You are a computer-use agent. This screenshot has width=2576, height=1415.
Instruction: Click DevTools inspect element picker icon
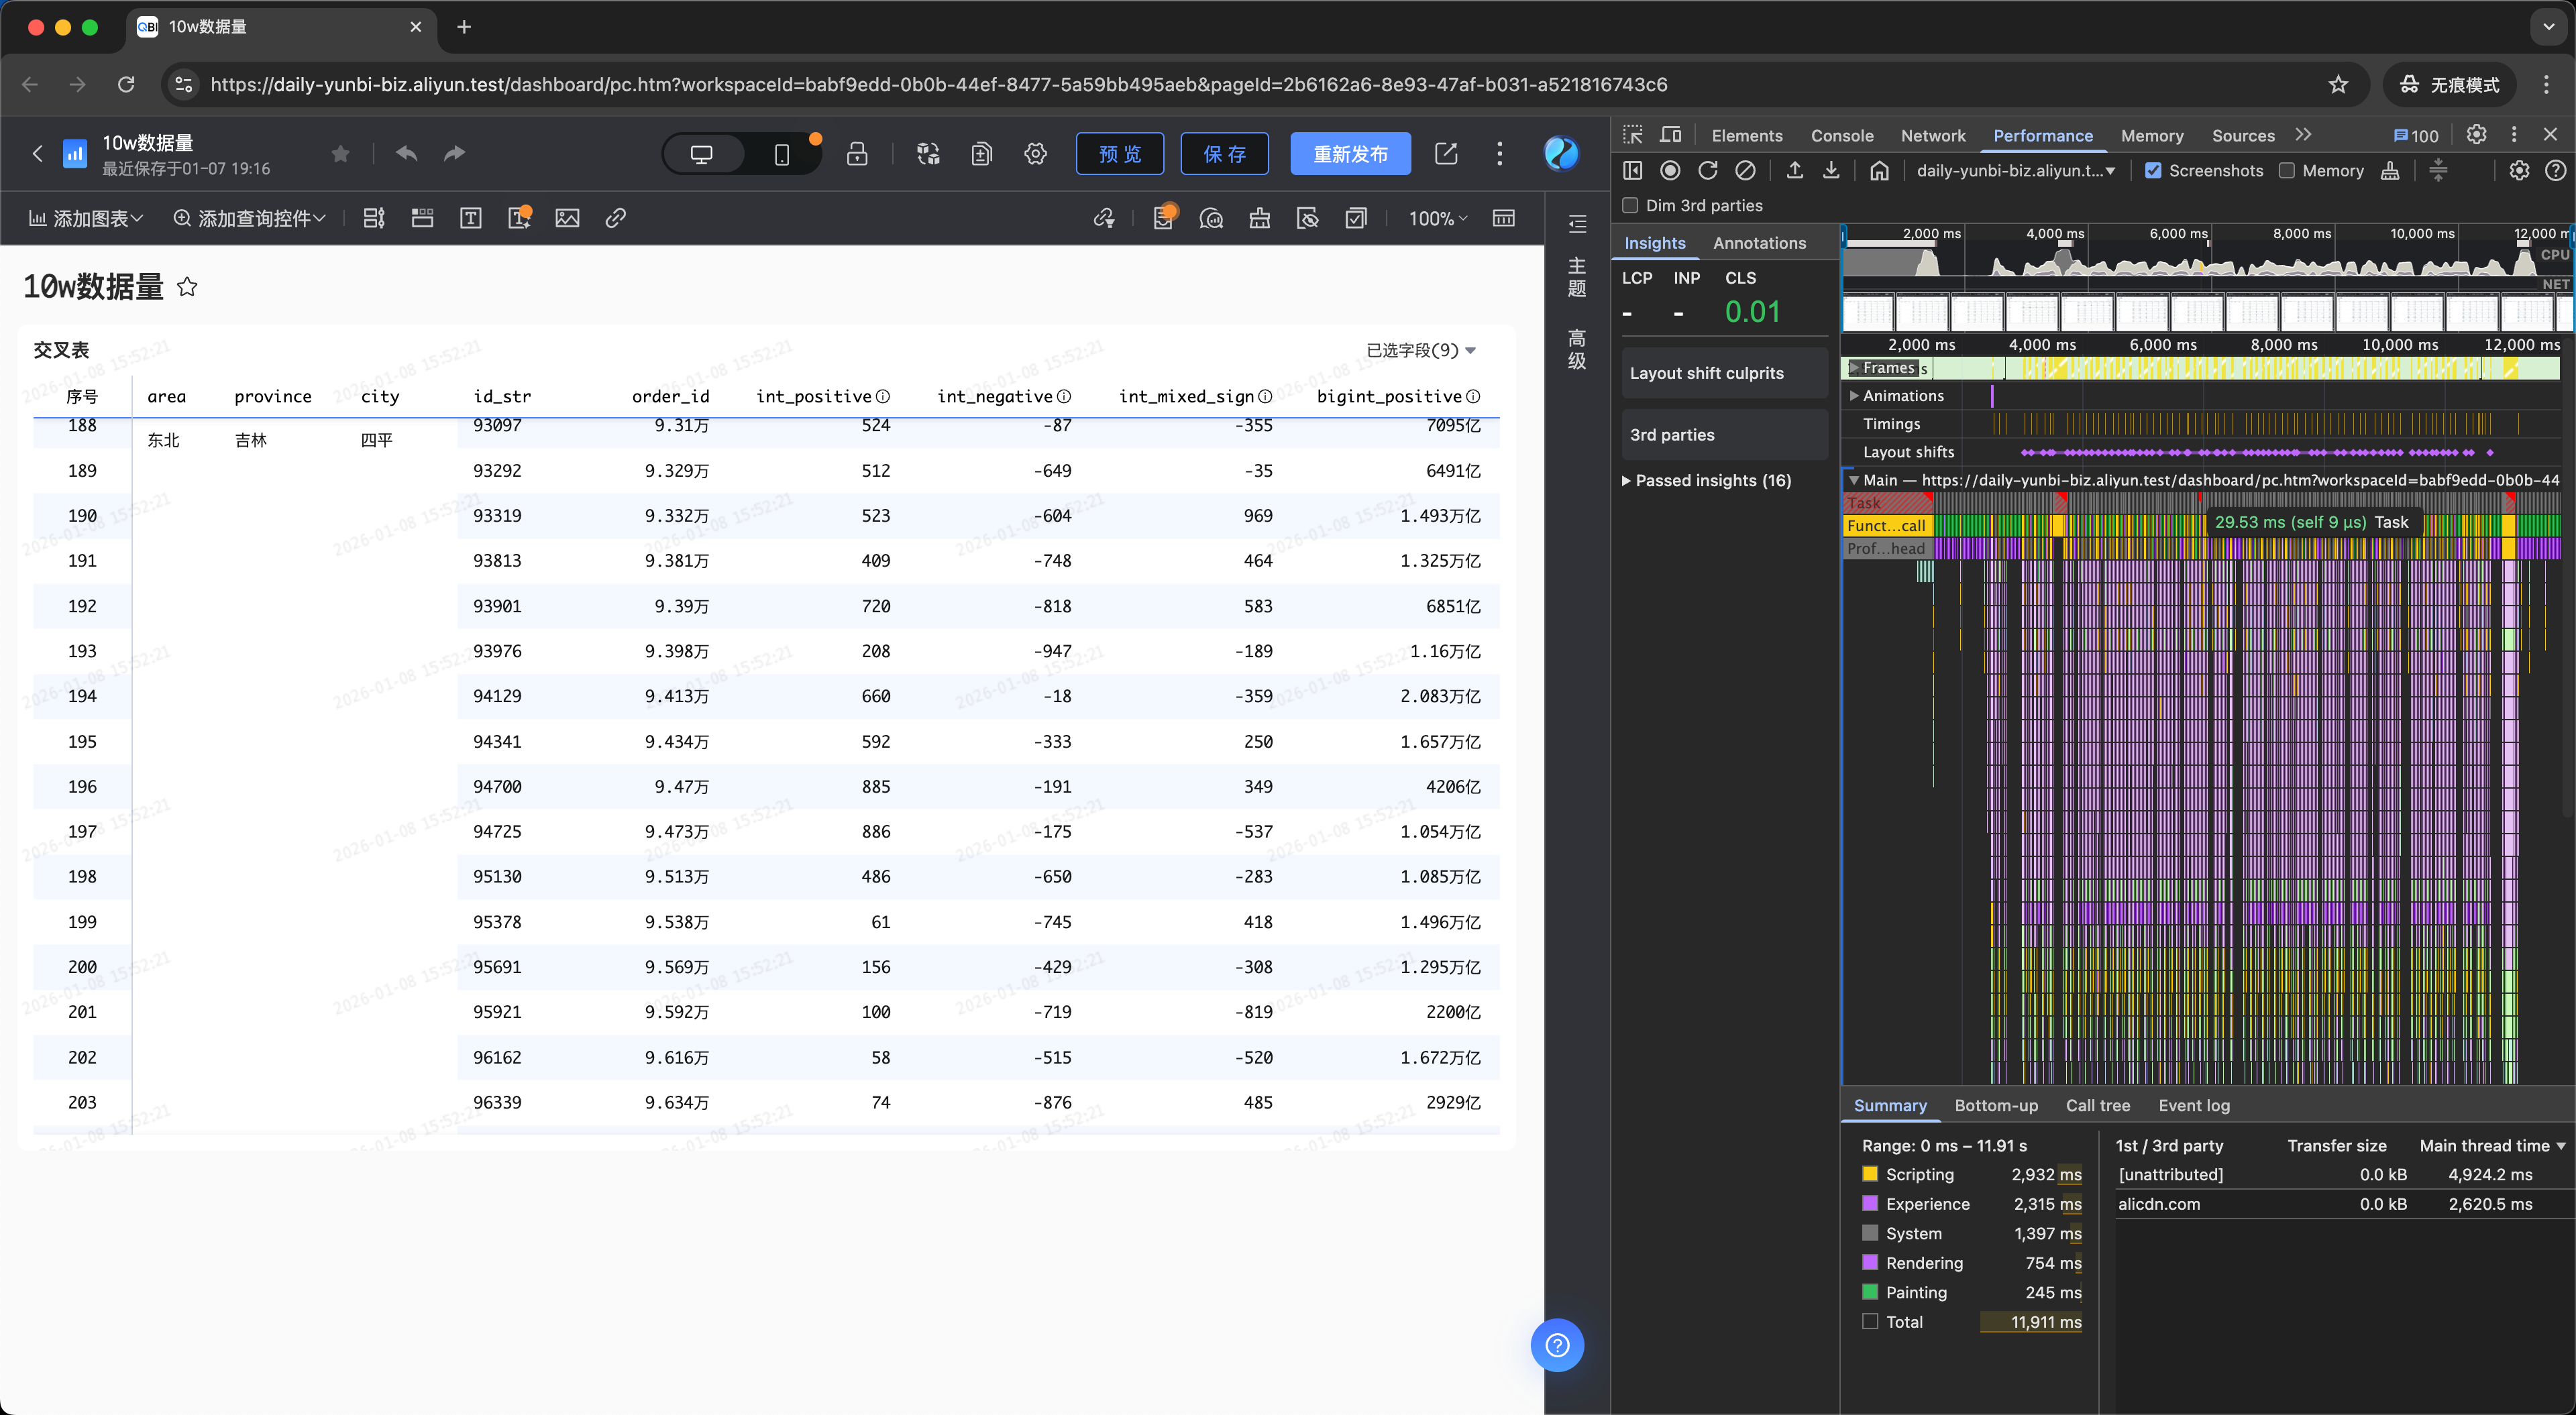coord(1633,135)
